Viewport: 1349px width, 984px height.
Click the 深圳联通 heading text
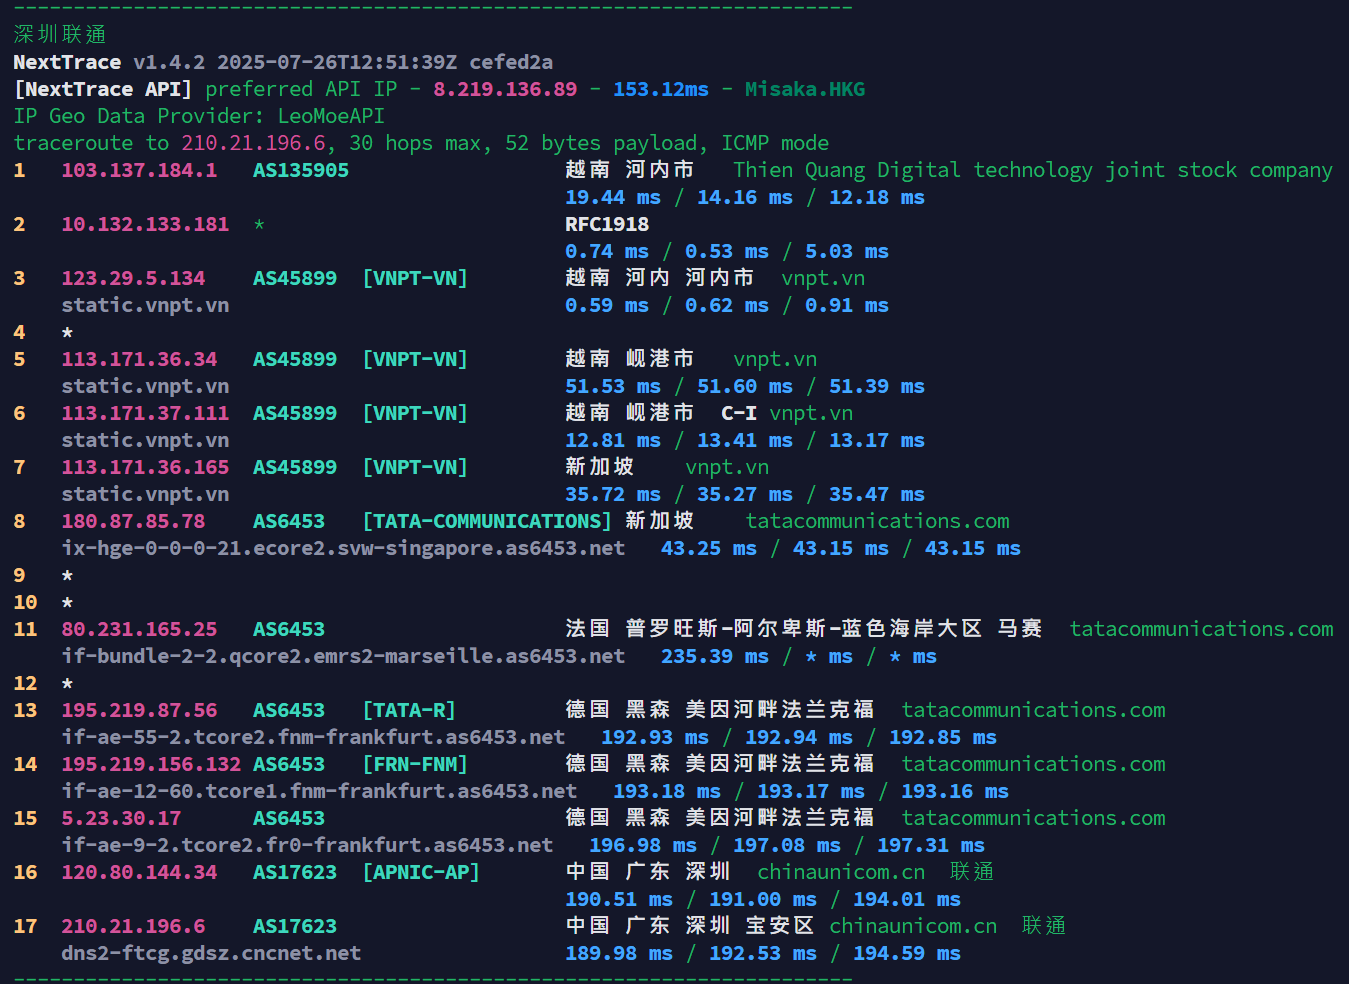point(60,35)
